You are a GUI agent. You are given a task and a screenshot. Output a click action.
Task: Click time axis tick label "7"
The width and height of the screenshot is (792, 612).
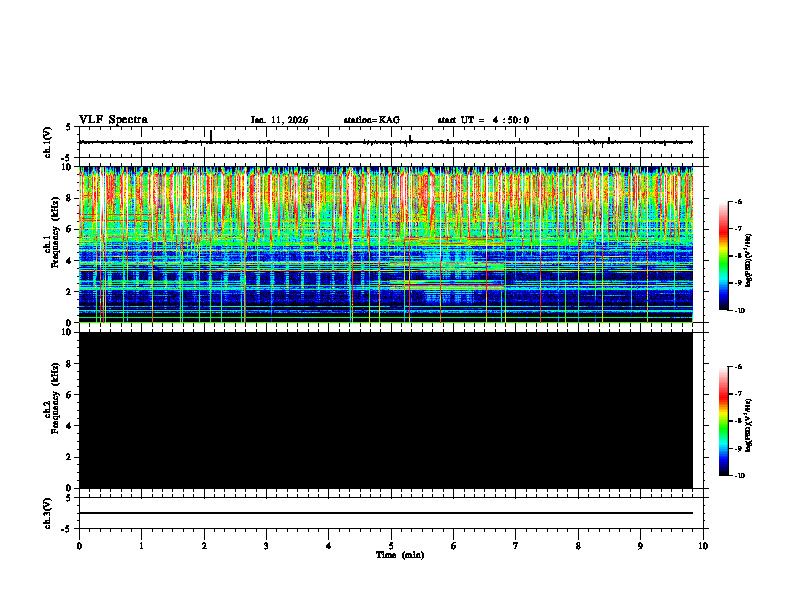click(516, 546)
